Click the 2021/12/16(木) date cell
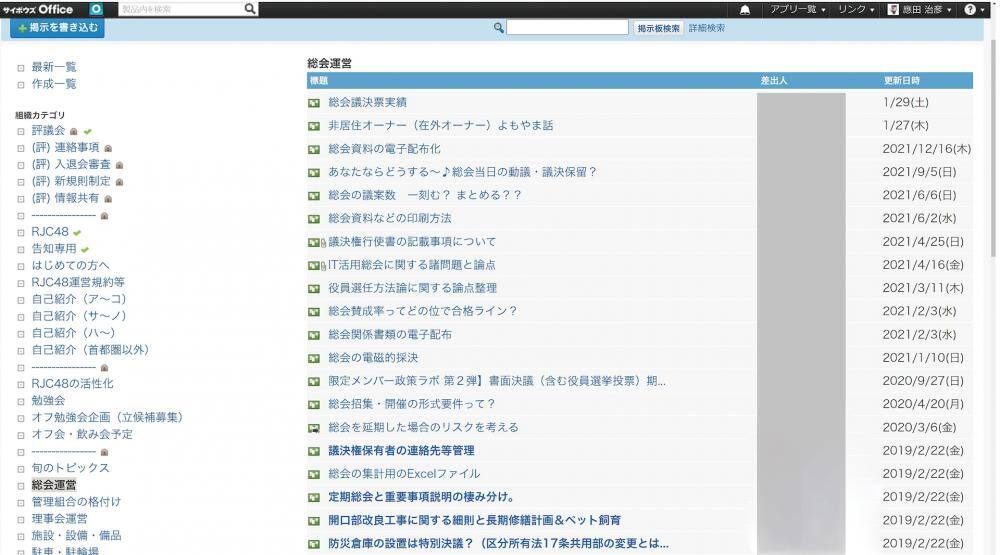 [926, 149]
